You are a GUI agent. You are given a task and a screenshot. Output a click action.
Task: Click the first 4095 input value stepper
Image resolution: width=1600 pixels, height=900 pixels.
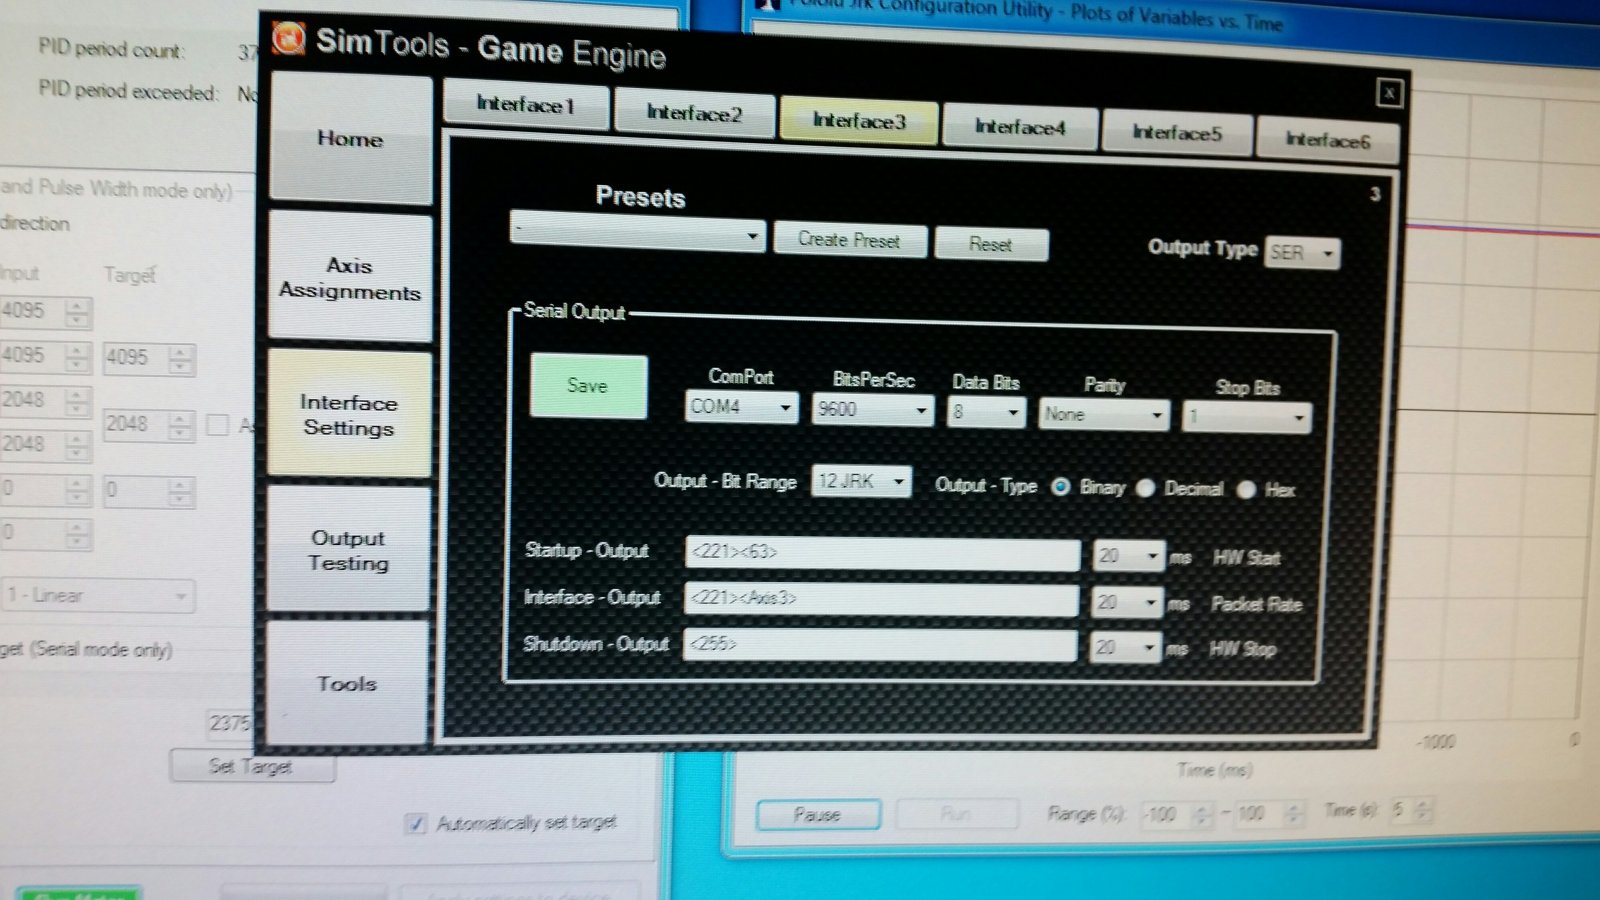pos(77,312)
